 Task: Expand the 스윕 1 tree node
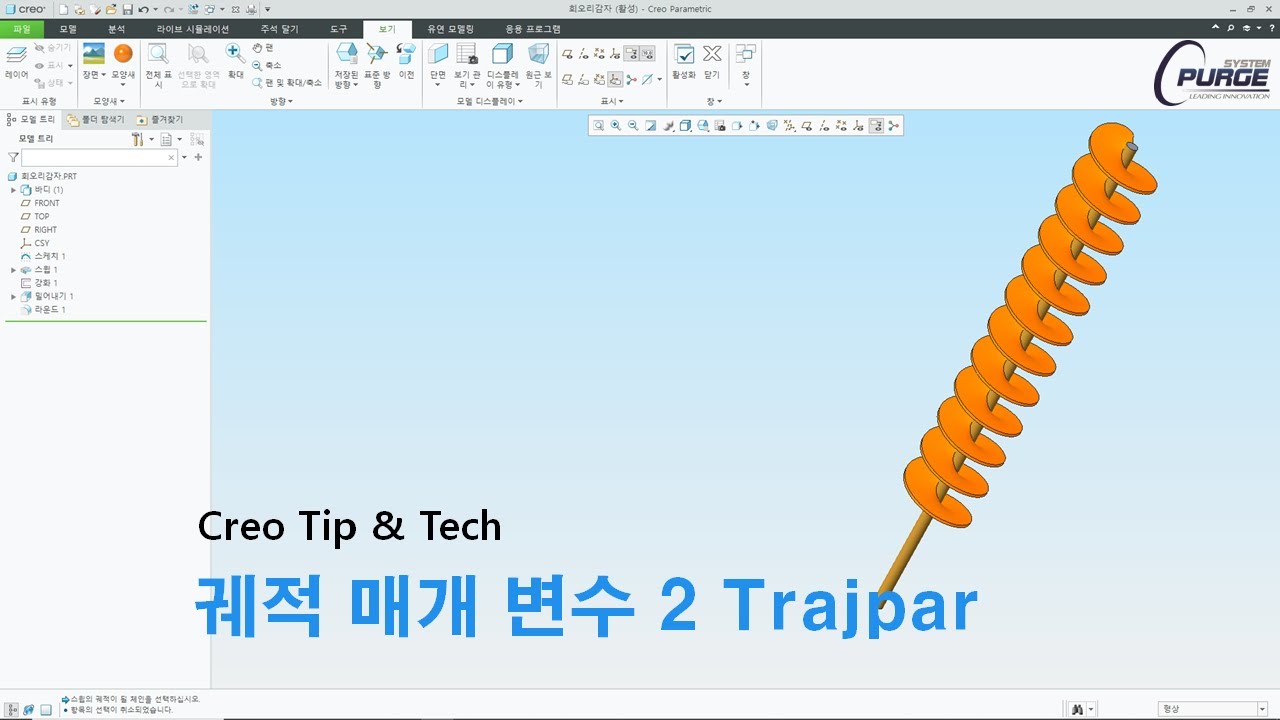click(x=14, y=270)
